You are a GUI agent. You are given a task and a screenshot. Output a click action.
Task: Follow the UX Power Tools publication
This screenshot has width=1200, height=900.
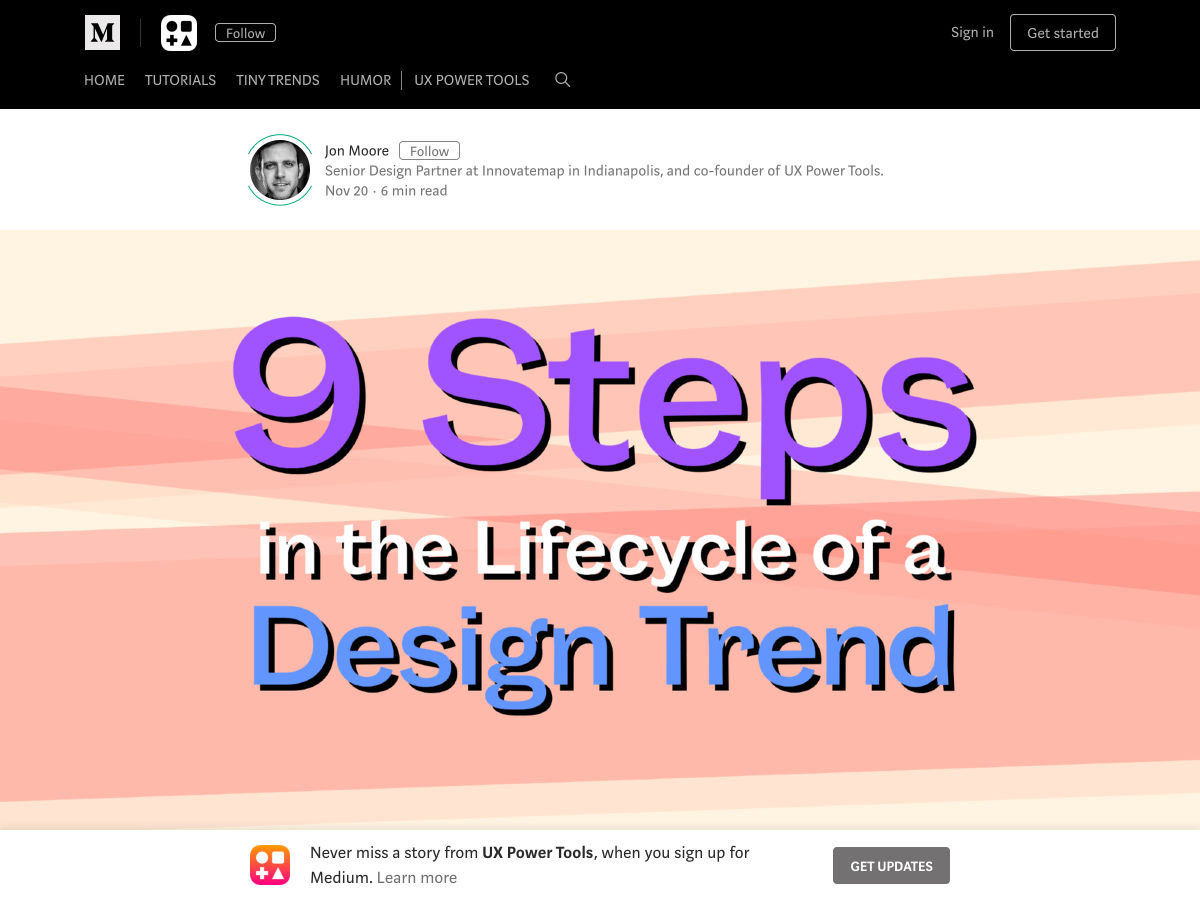(x=245, y=33)
